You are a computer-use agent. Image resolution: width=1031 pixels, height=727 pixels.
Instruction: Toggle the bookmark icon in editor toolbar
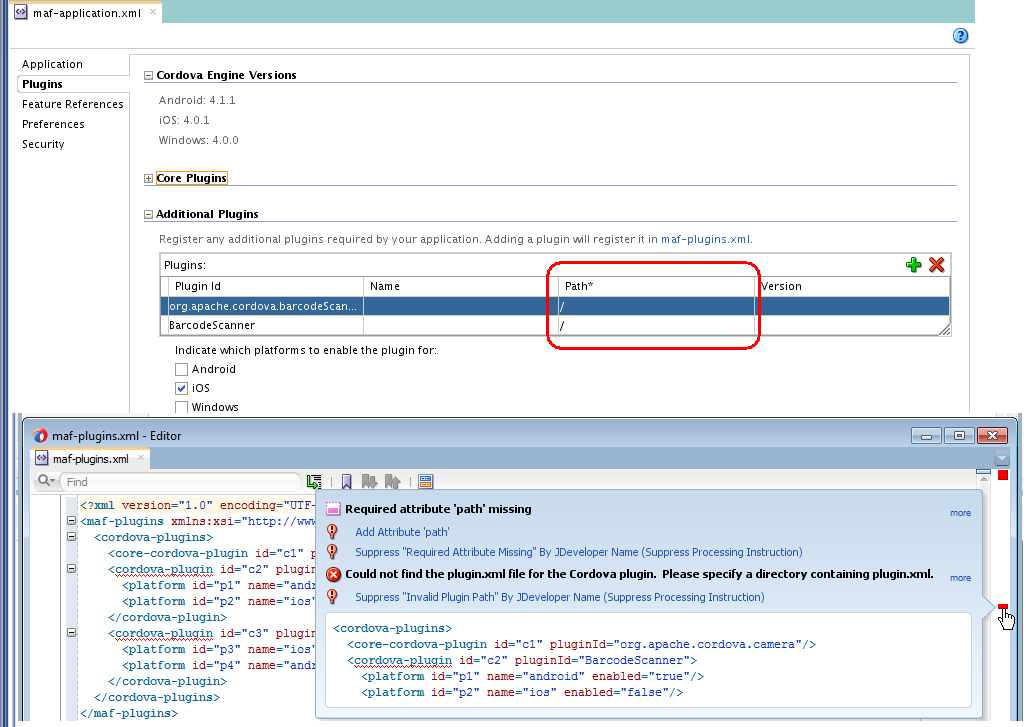tap(347, 482)
